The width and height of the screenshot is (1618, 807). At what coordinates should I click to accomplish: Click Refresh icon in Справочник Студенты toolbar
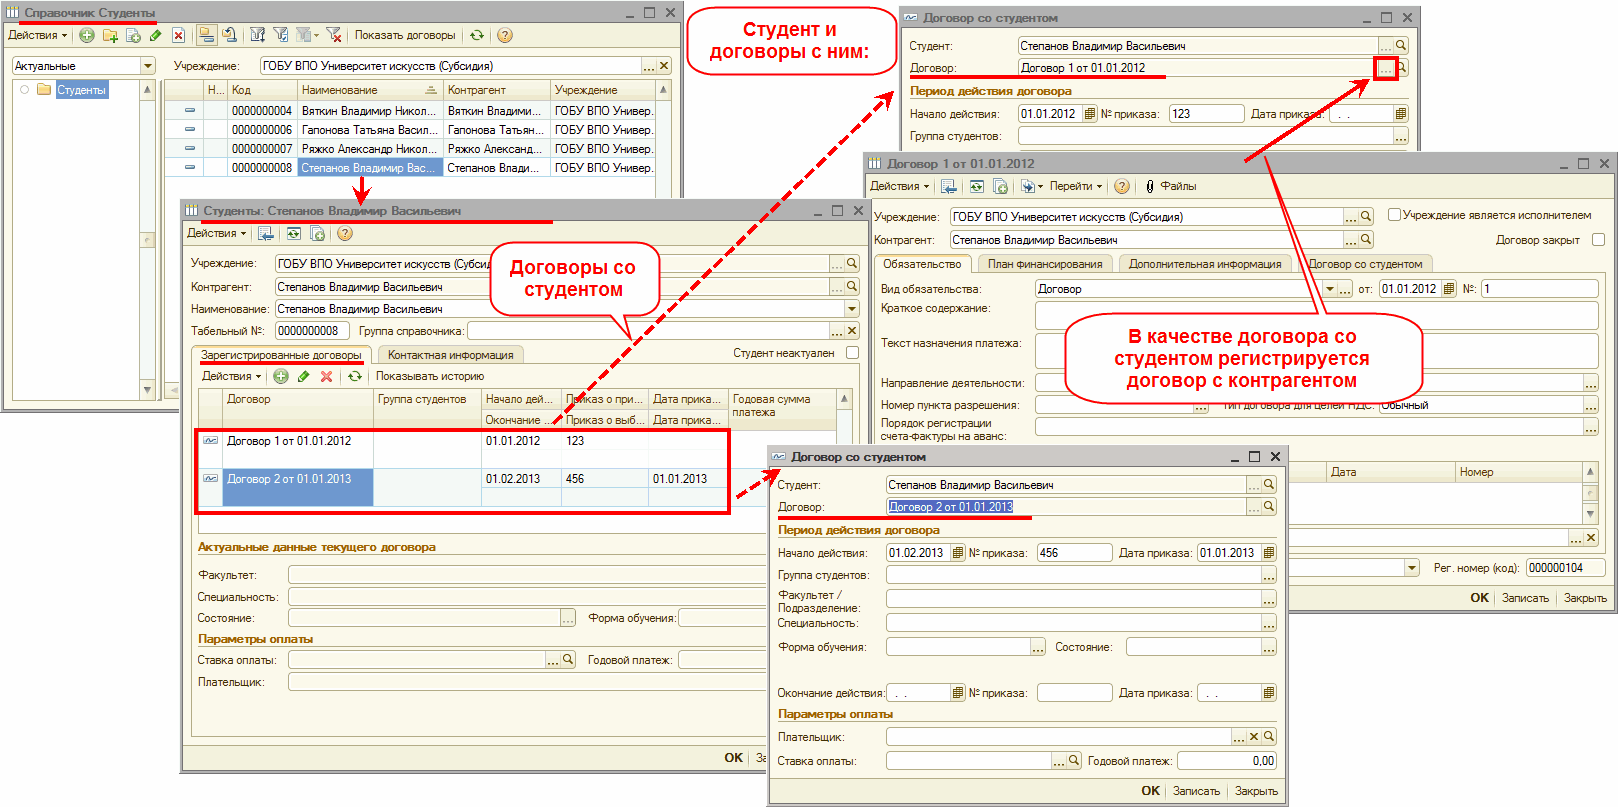click(x=477, y=35)
